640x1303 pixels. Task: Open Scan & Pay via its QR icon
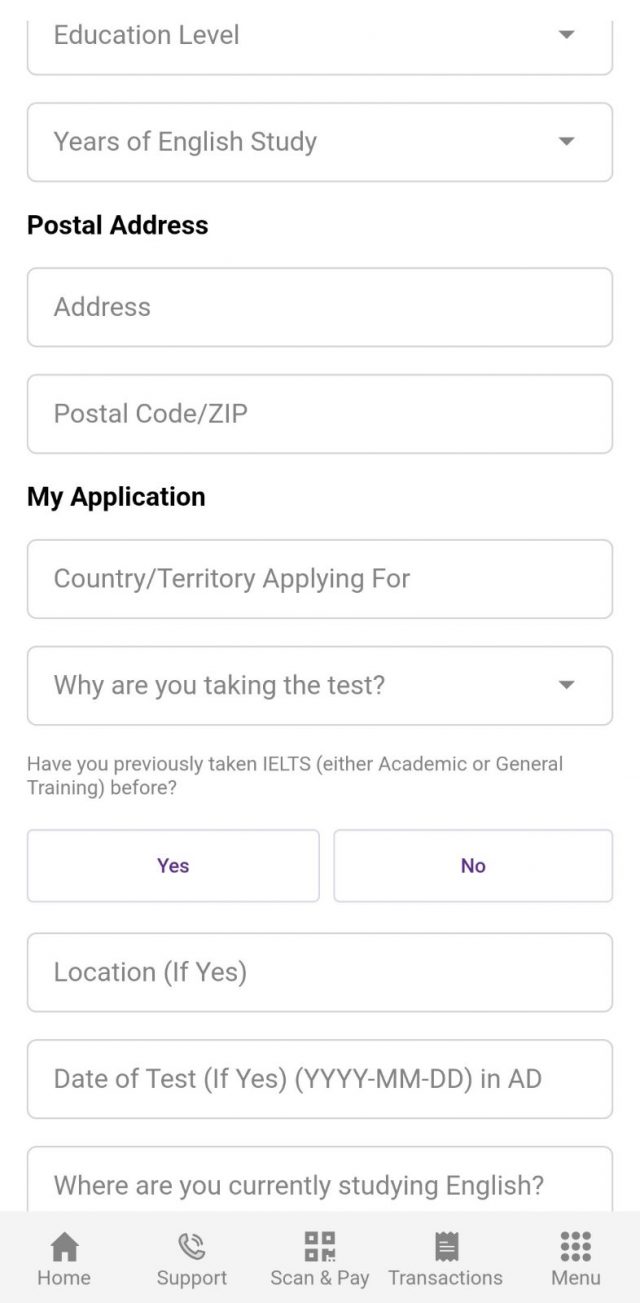pos(319,1246)
